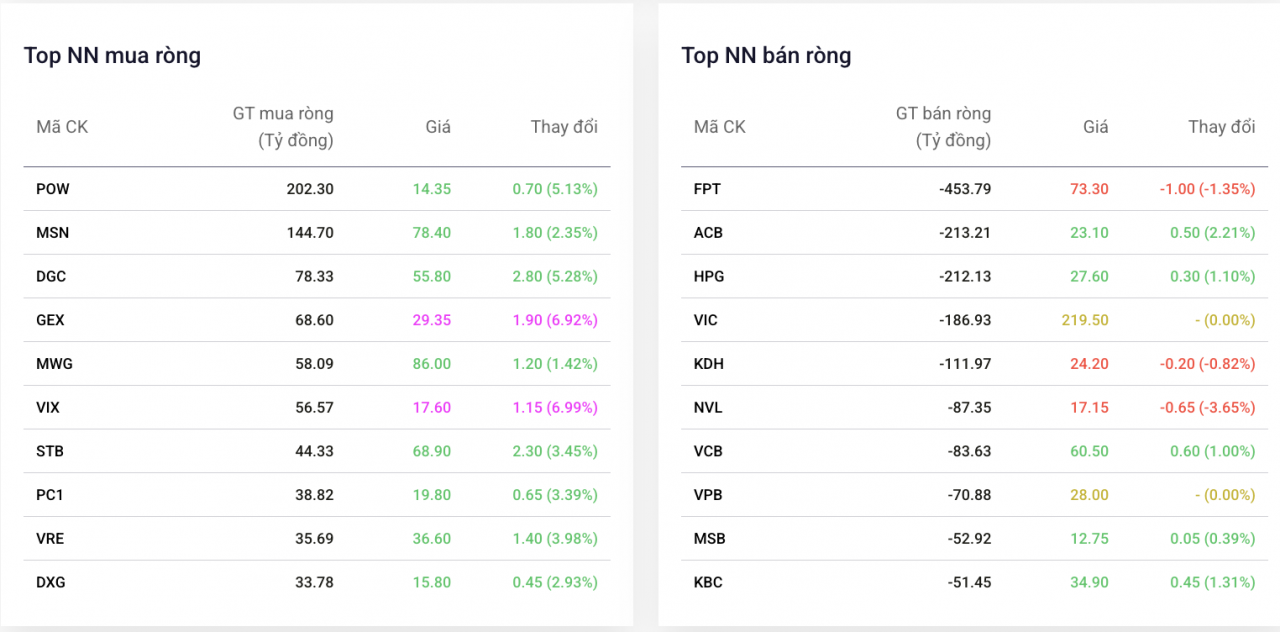Click the 'Top NN mua ròng' heading
This screenshot has height=632, width=1280.
tap(112, 56)
